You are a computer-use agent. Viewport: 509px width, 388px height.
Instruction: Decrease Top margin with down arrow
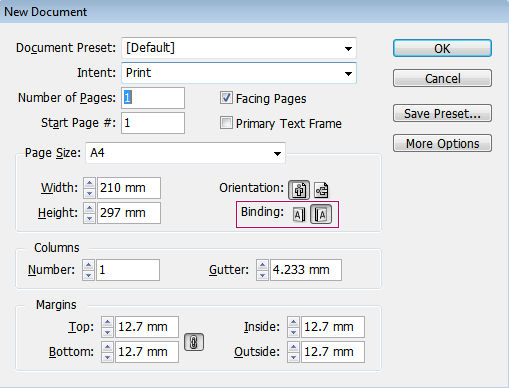pos(107,332)
